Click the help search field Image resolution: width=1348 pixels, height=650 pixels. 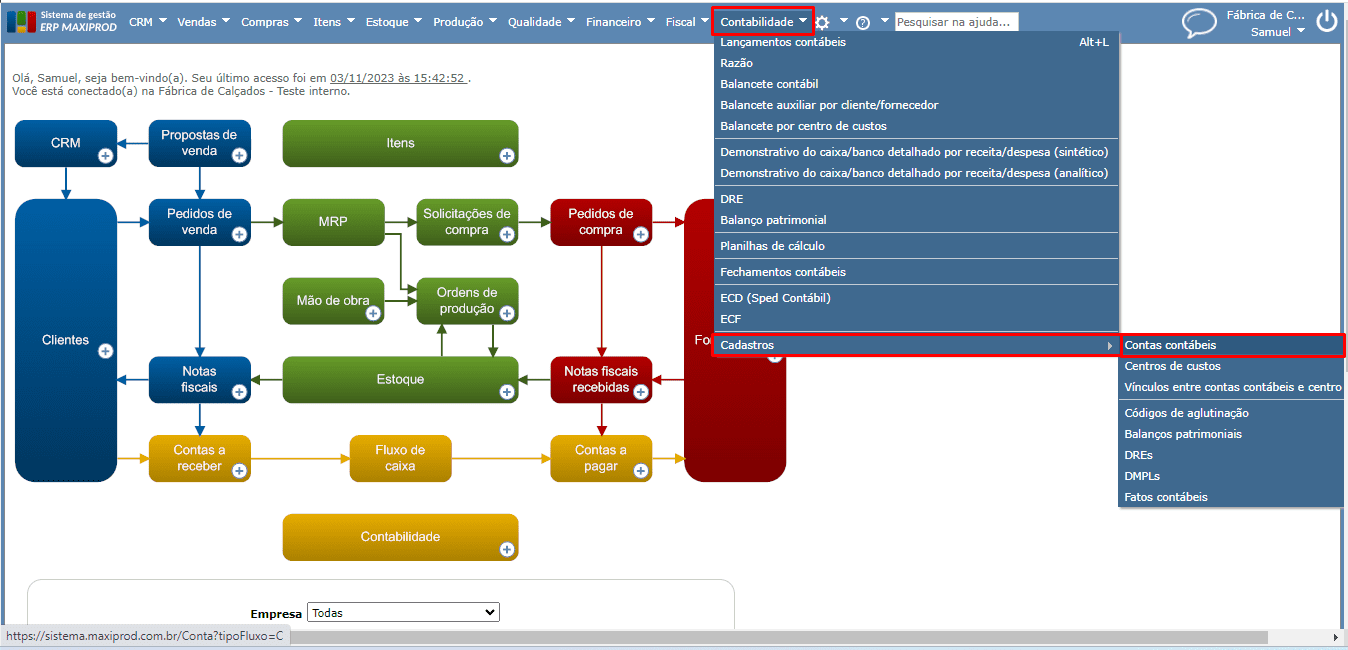956,22
